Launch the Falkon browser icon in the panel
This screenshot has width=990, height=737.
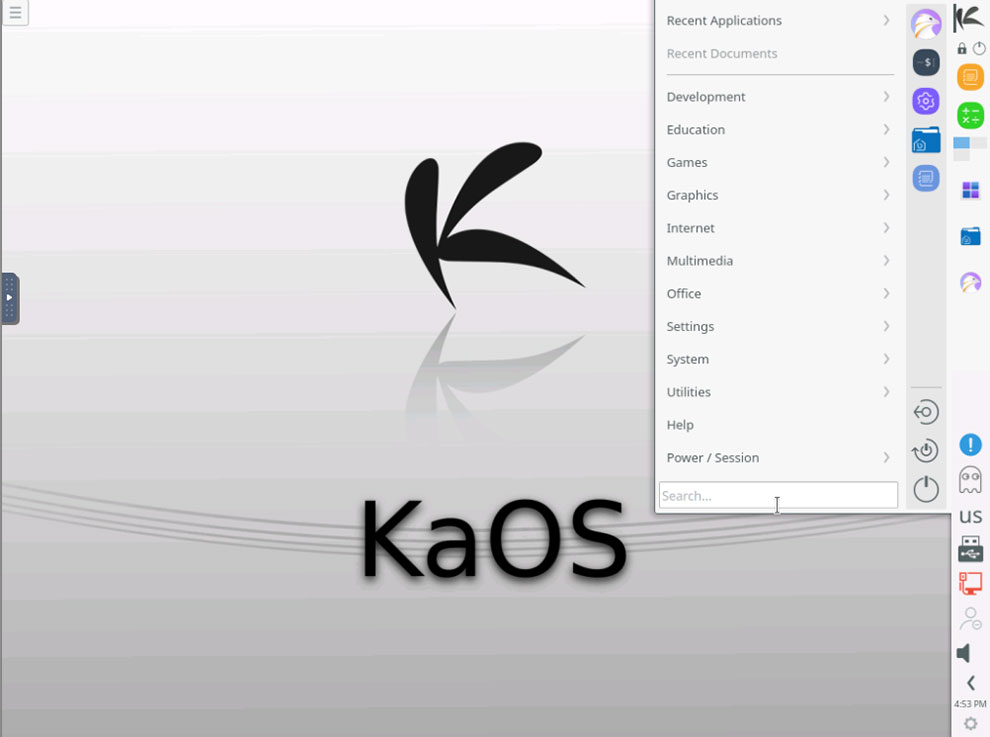click(x=970, y=282)
